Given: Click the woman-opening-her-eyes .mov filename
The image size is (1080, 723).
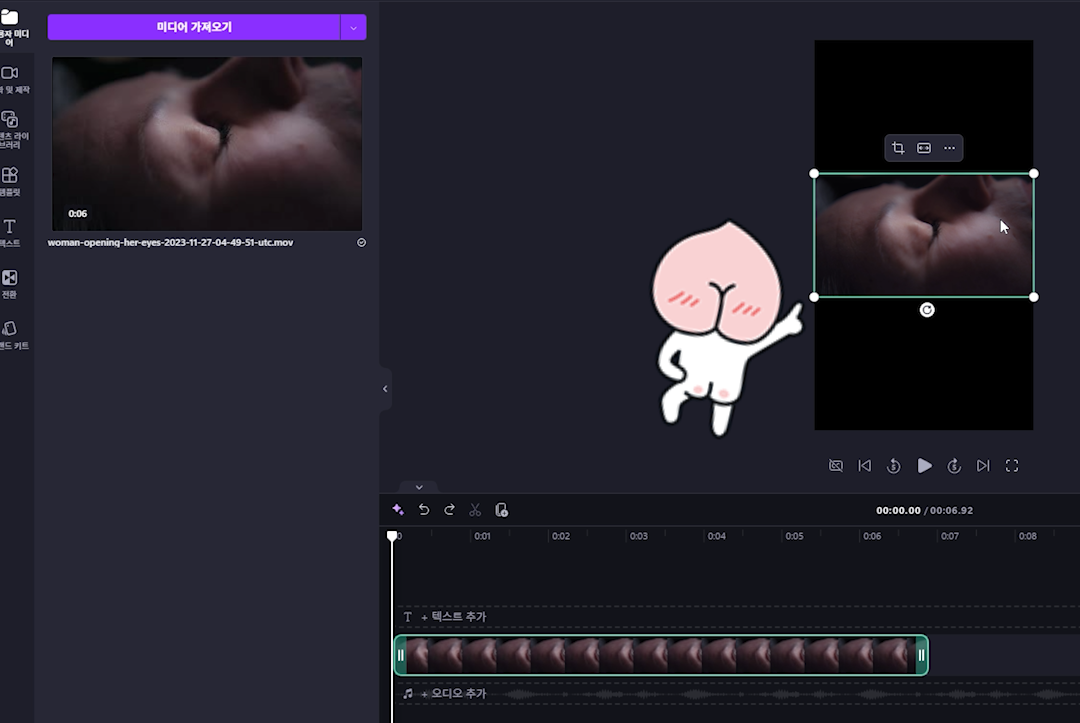Looking at the screenshot, I should 170,242.
